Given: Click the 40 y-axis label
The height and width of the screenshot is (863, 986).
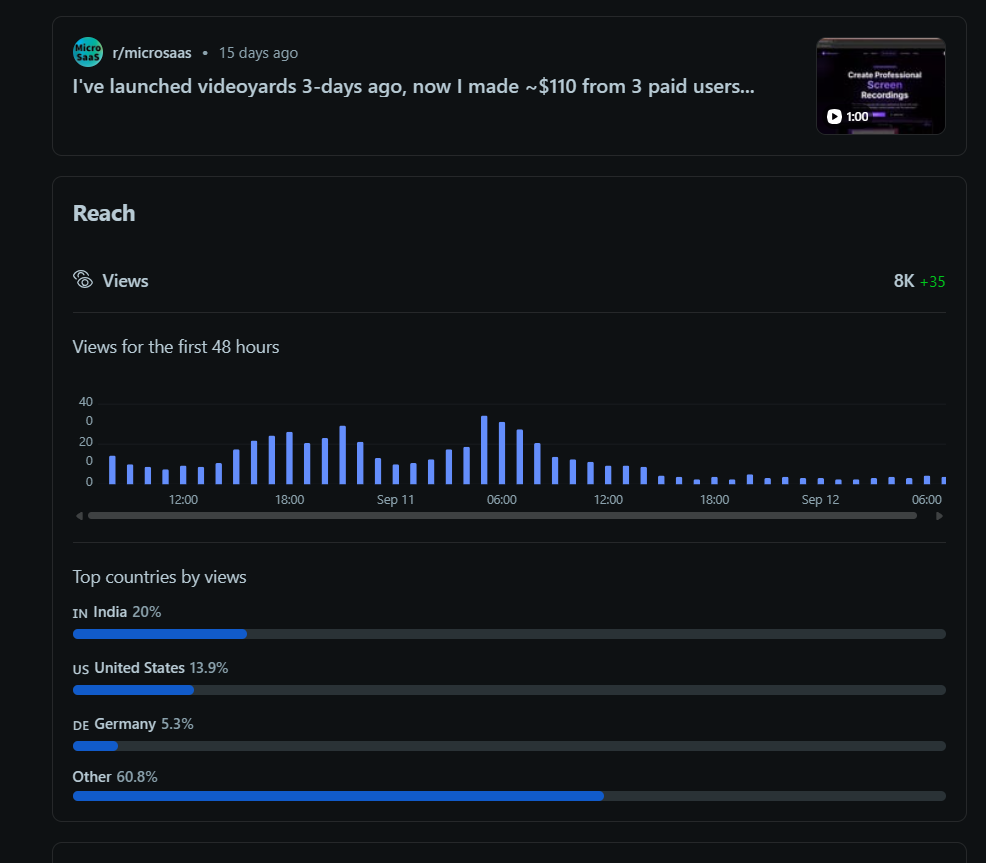Looking at the screenshot, I should pos(86,401).
